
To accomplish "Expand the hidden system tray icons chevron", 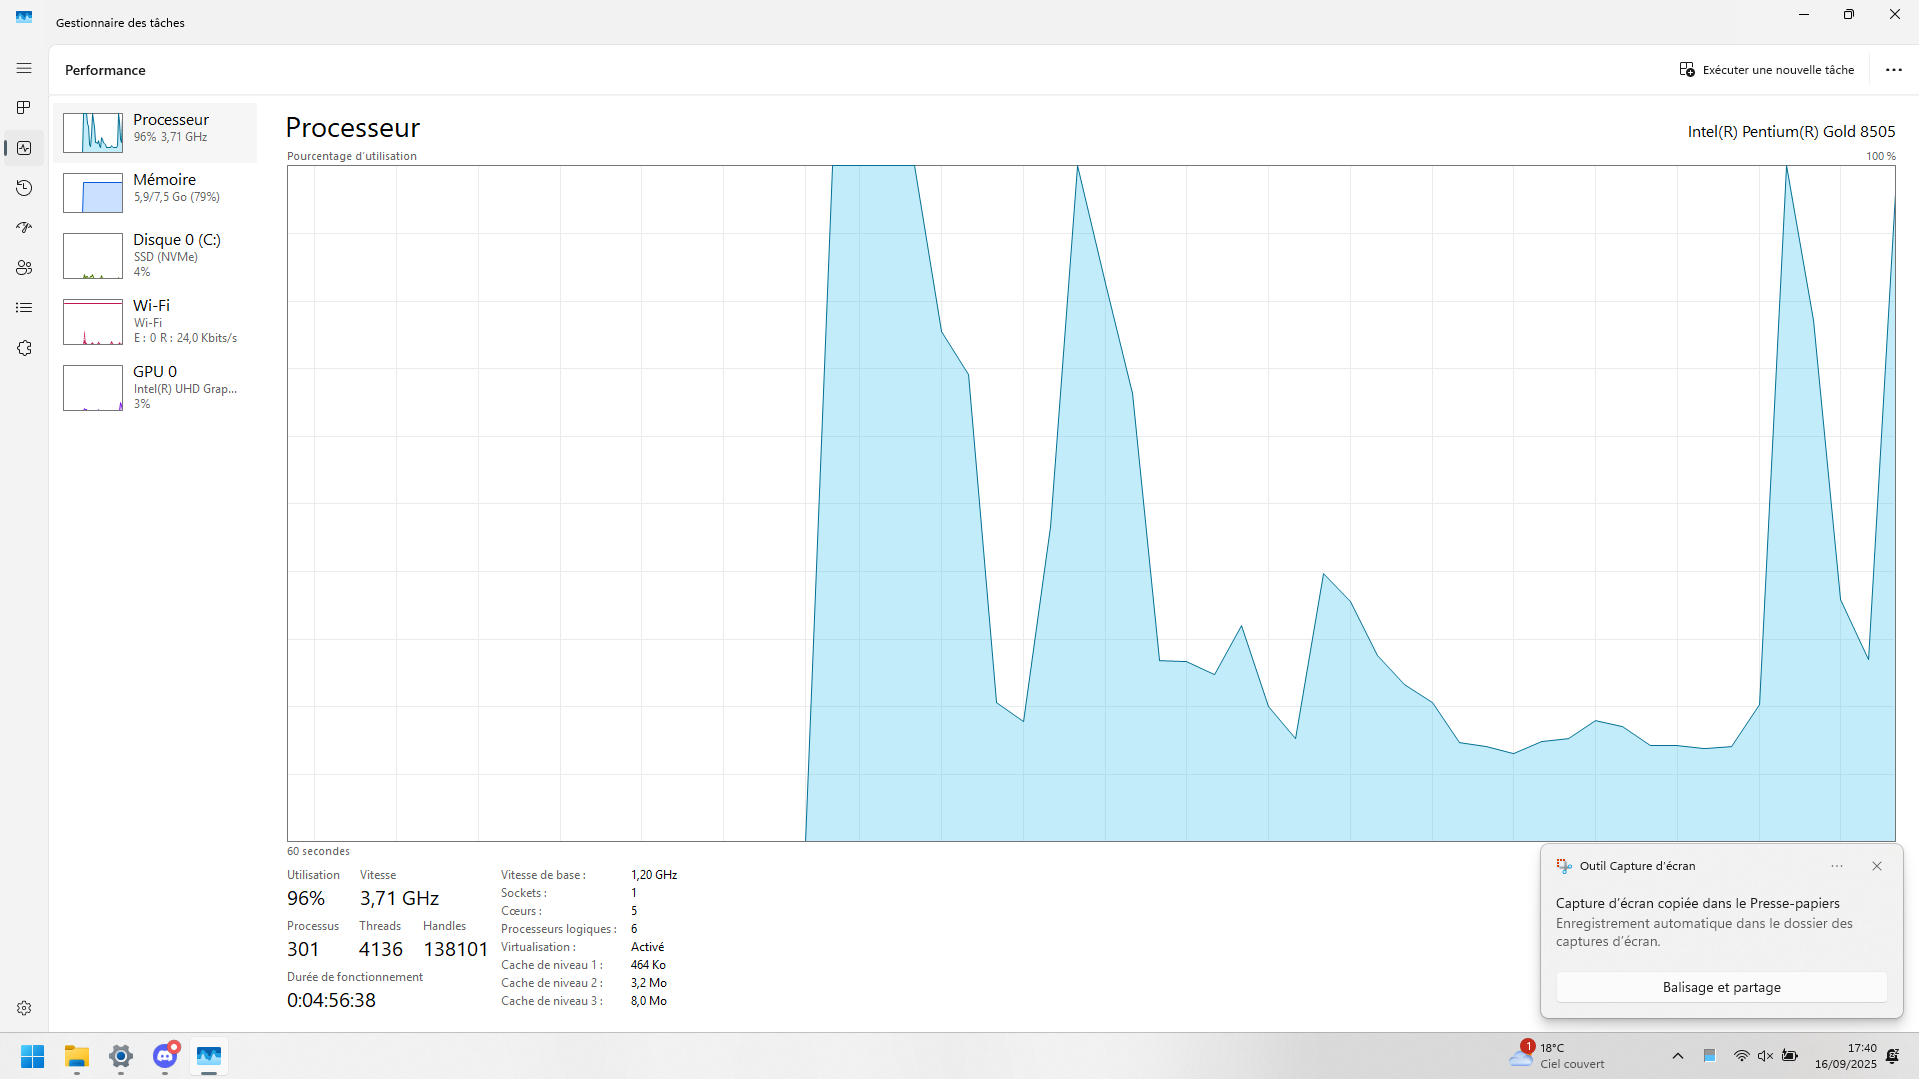I will pos(1678,1056).
